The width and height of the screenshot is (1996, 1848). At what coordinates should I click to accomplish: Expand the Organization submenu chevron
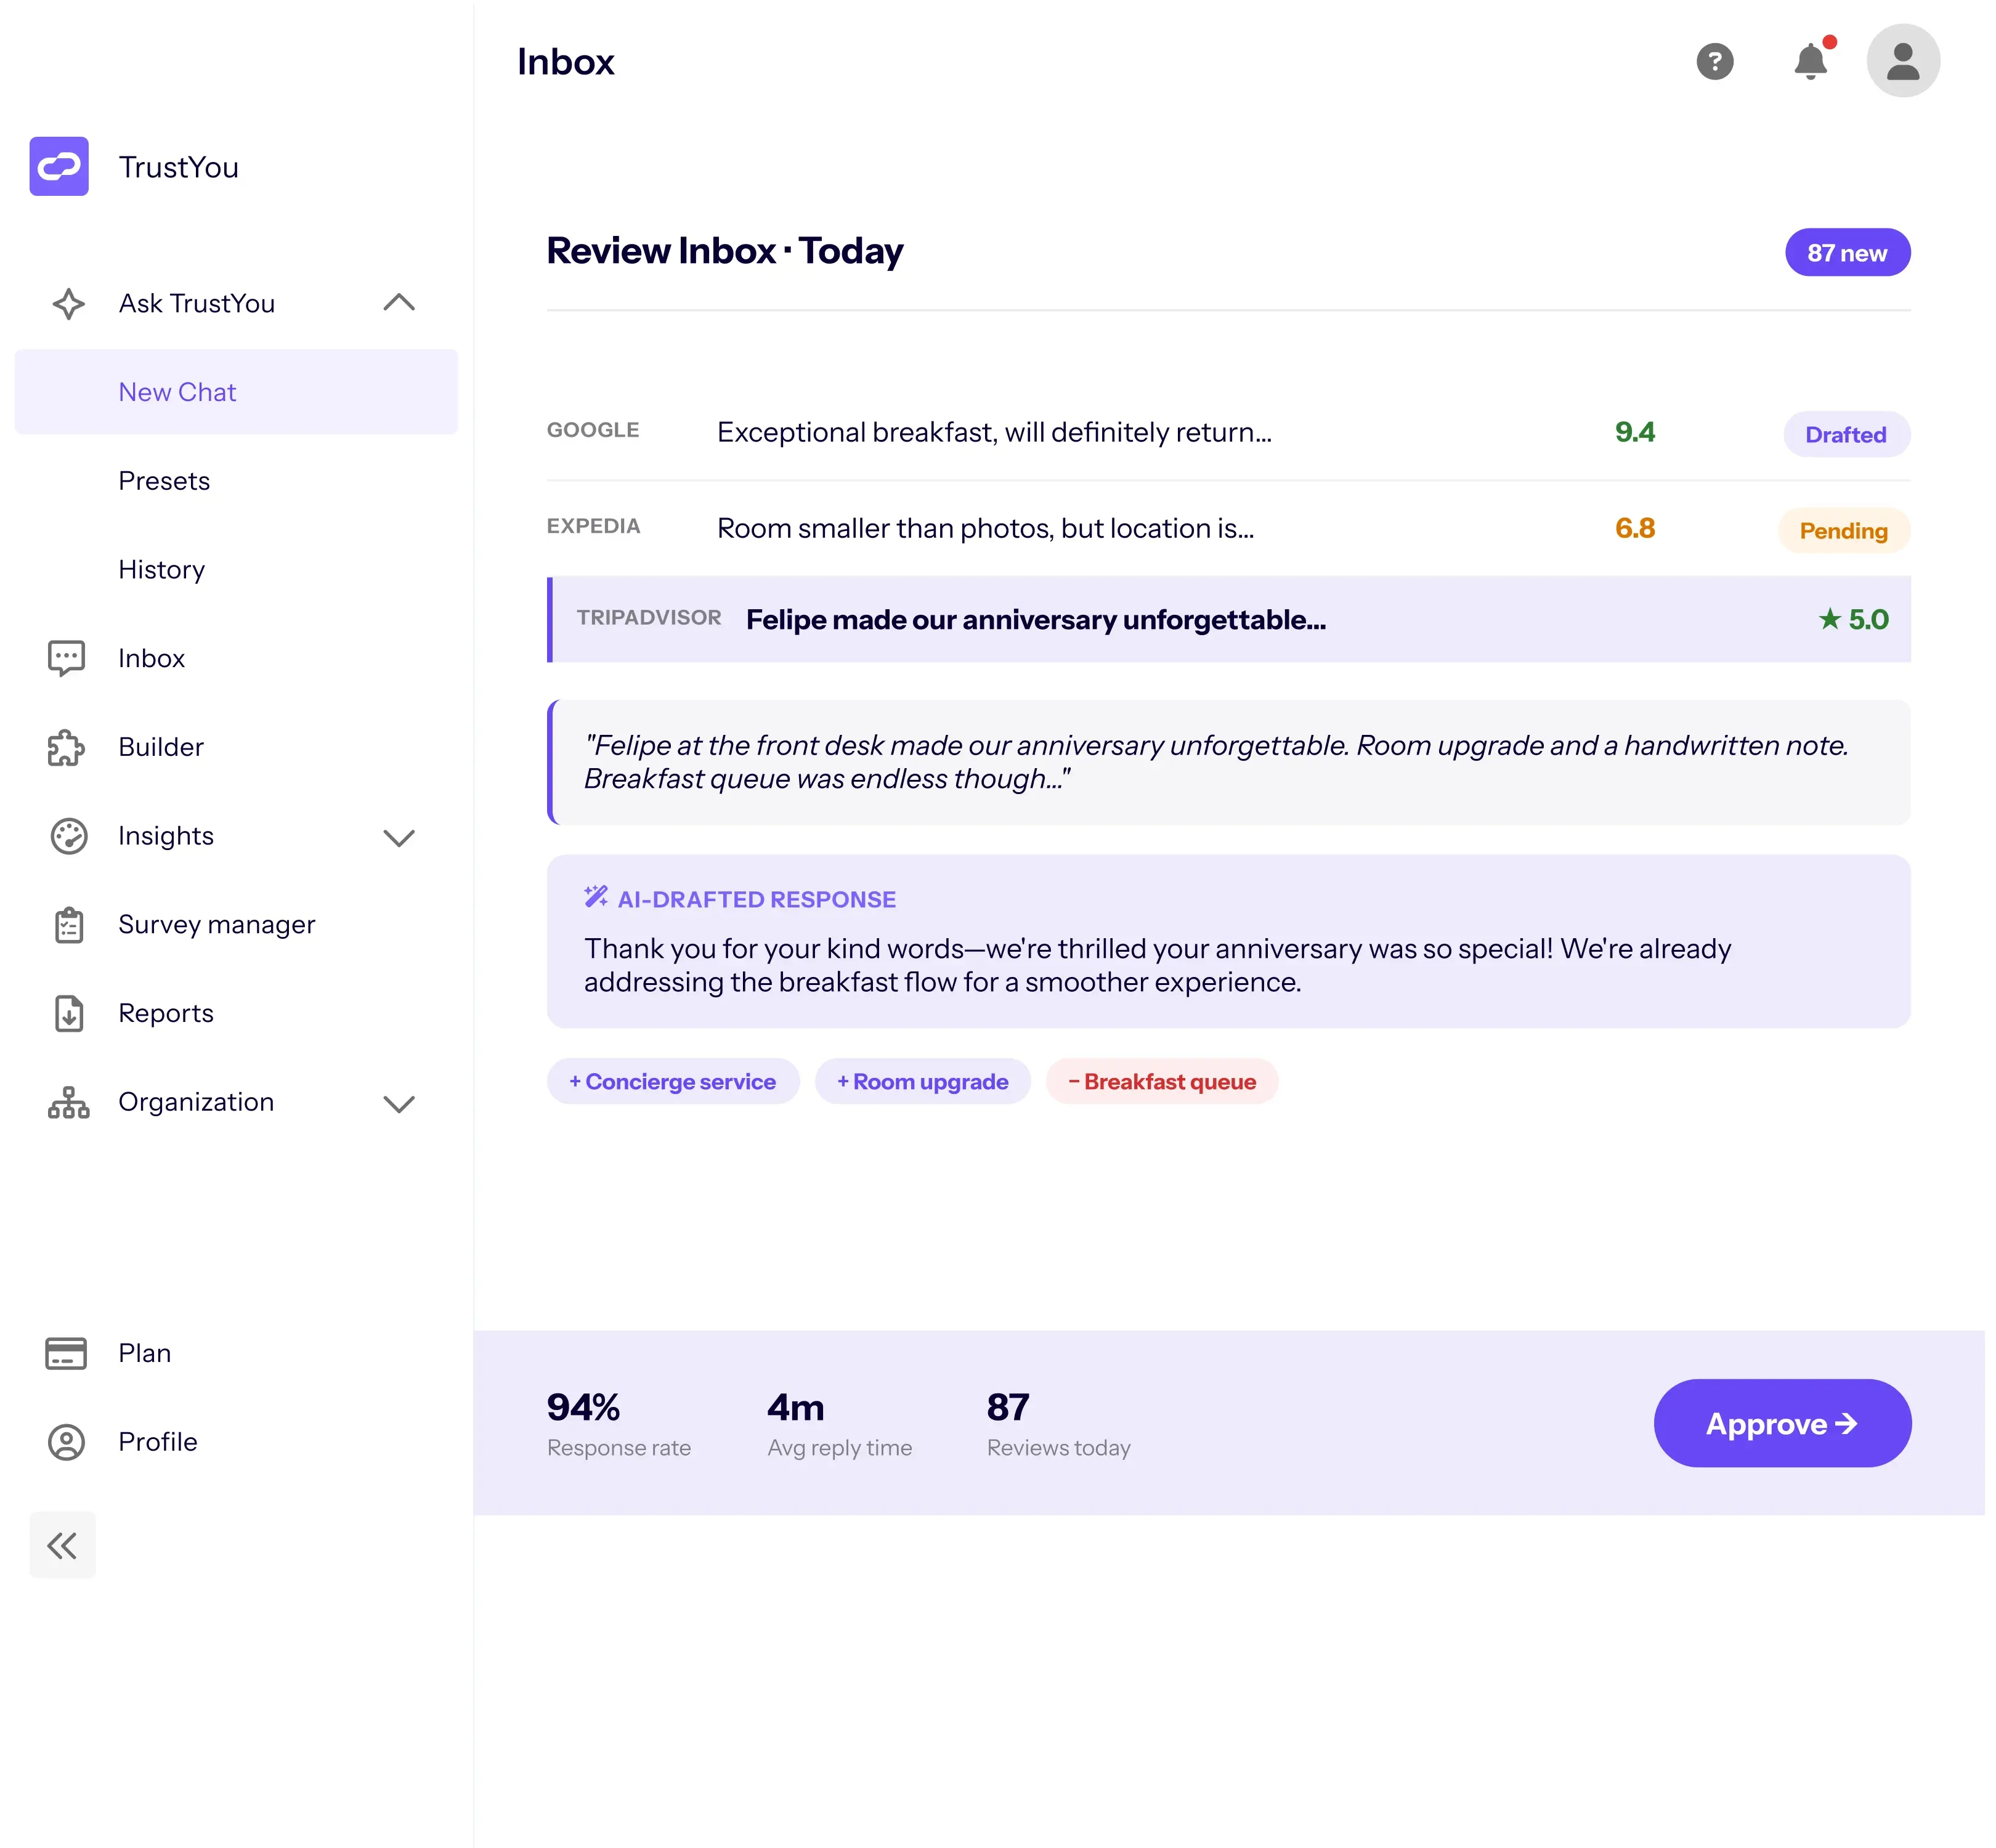click(399, 1104)
